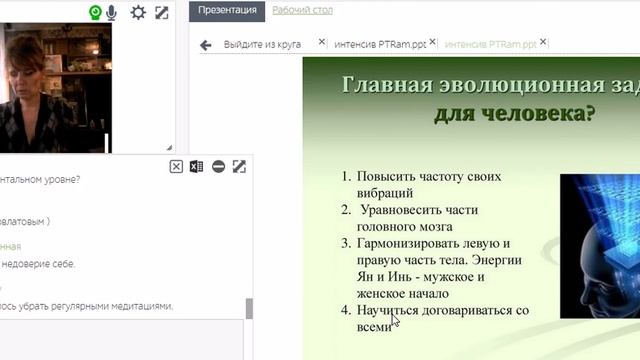This screenshot has width=640, height=360.
Task: Open the Рабочий стол link
Action: [302, 10]
